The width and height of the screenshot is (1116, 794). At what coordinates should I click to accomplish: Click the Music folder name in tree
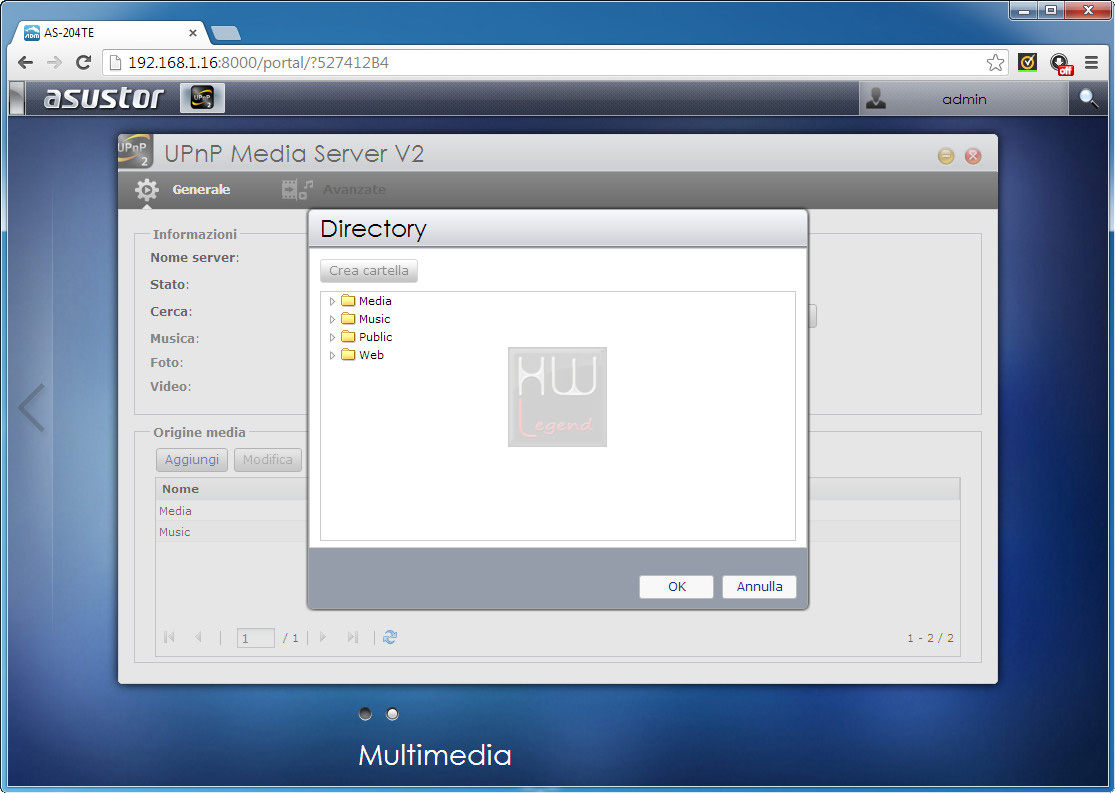coord(374,319)
